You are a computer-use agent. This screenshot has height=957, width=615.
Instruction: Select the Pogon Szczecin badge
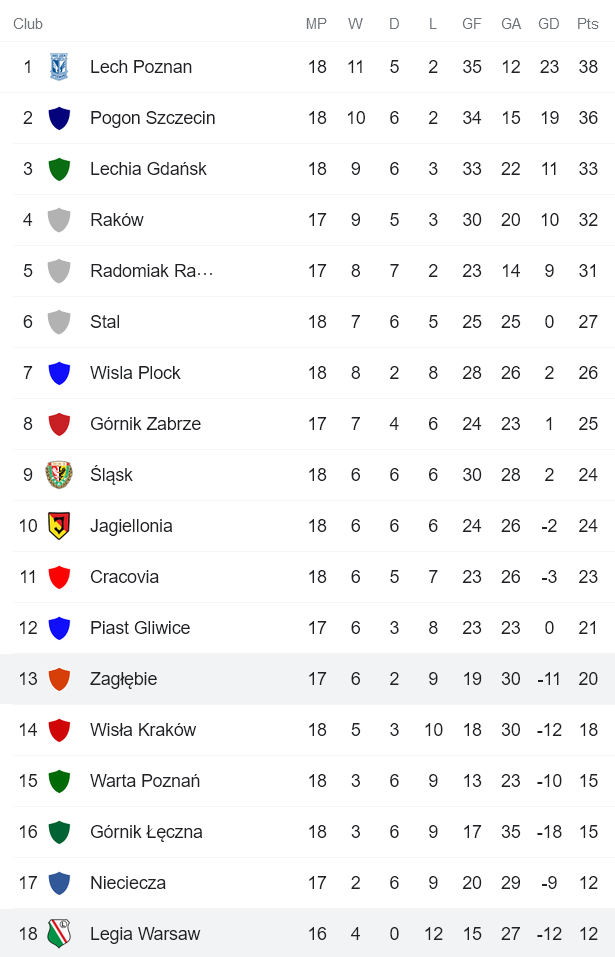tap(59, 118)
